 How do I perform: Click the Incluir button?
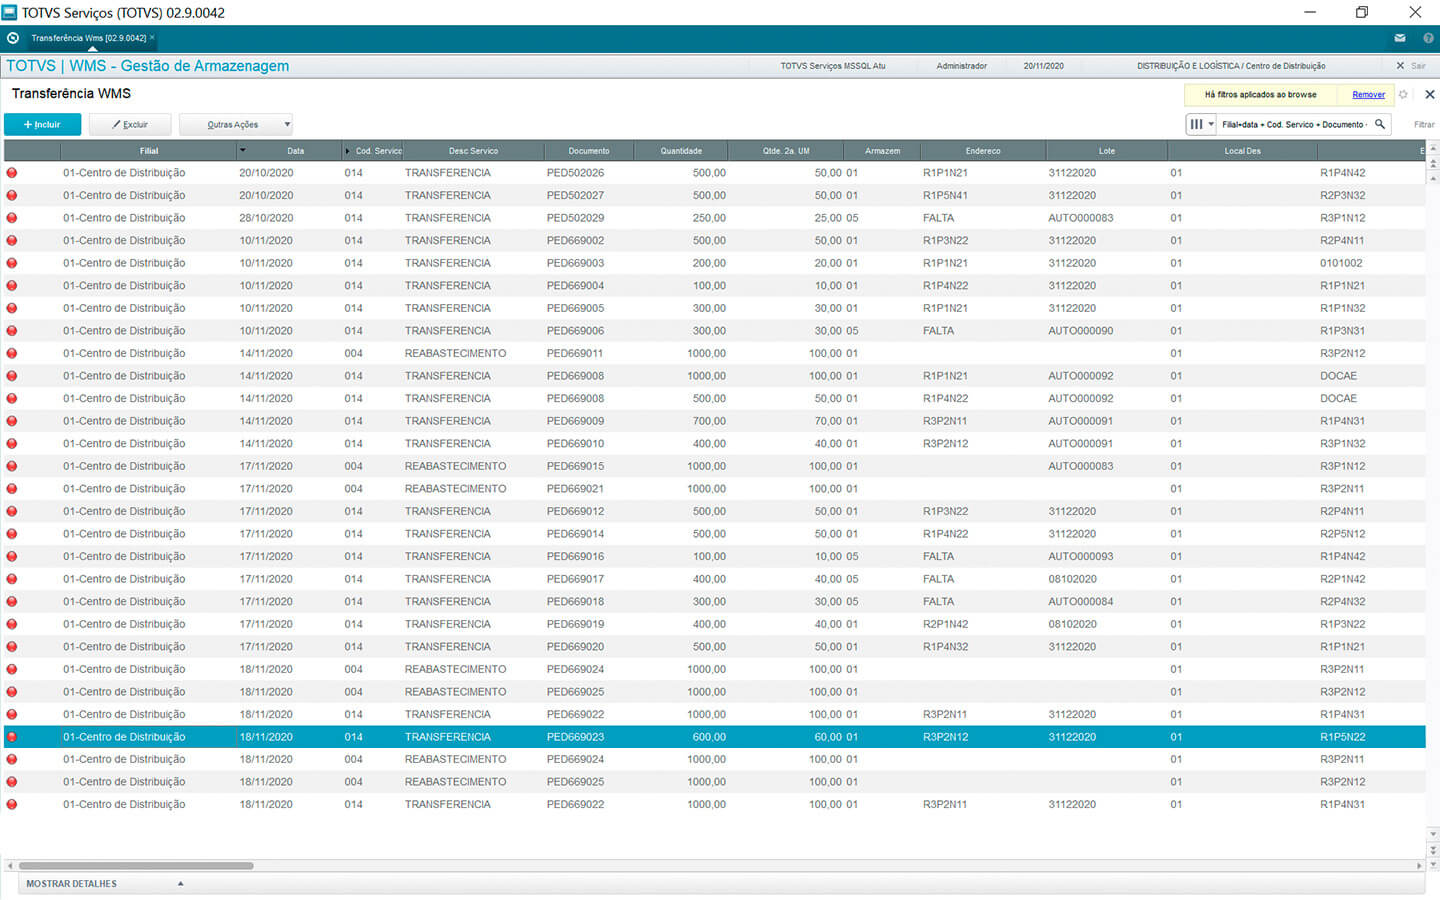pos(42,125)
